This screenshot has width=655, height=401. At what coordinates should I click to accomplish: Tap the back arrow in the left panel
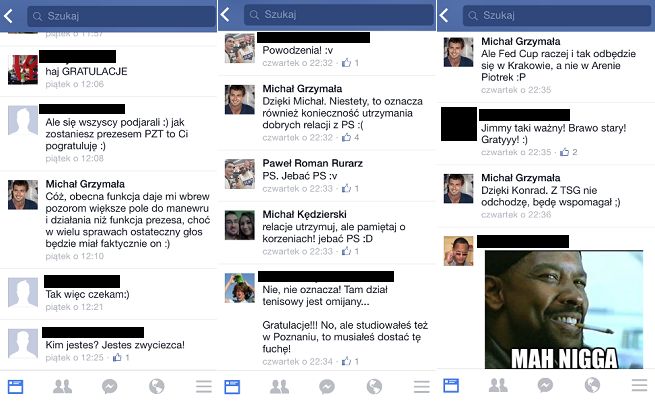coord(9,16)
